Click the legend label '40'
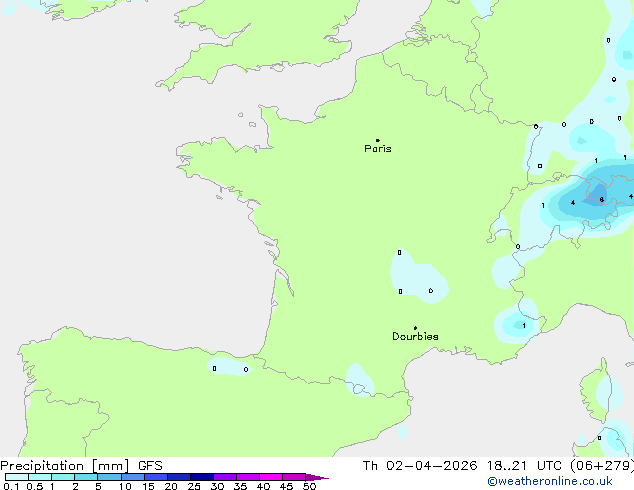 (x=264, y=486)
